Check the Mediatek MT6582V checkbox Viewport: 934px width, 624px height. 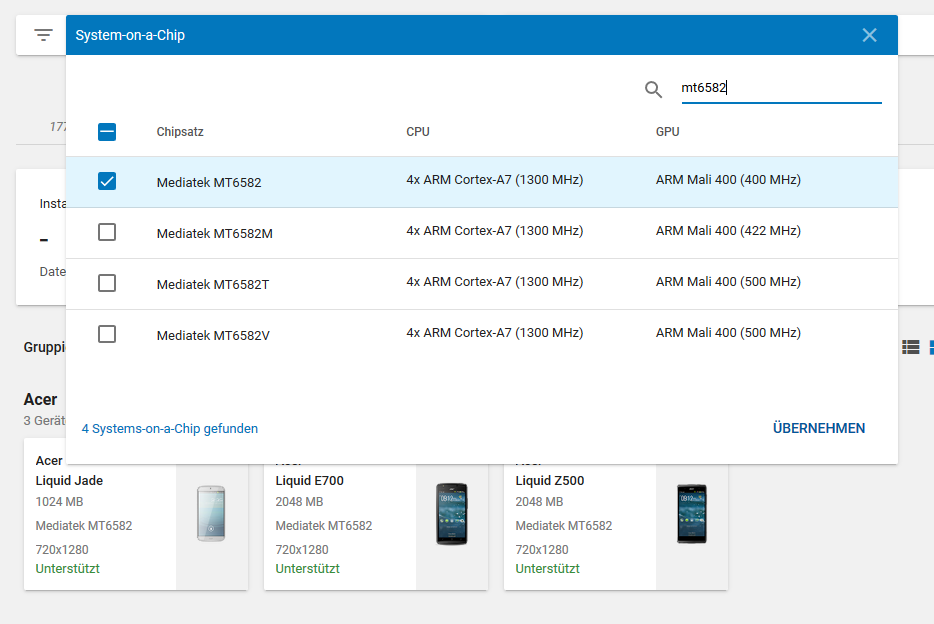(x=107, y=334)
